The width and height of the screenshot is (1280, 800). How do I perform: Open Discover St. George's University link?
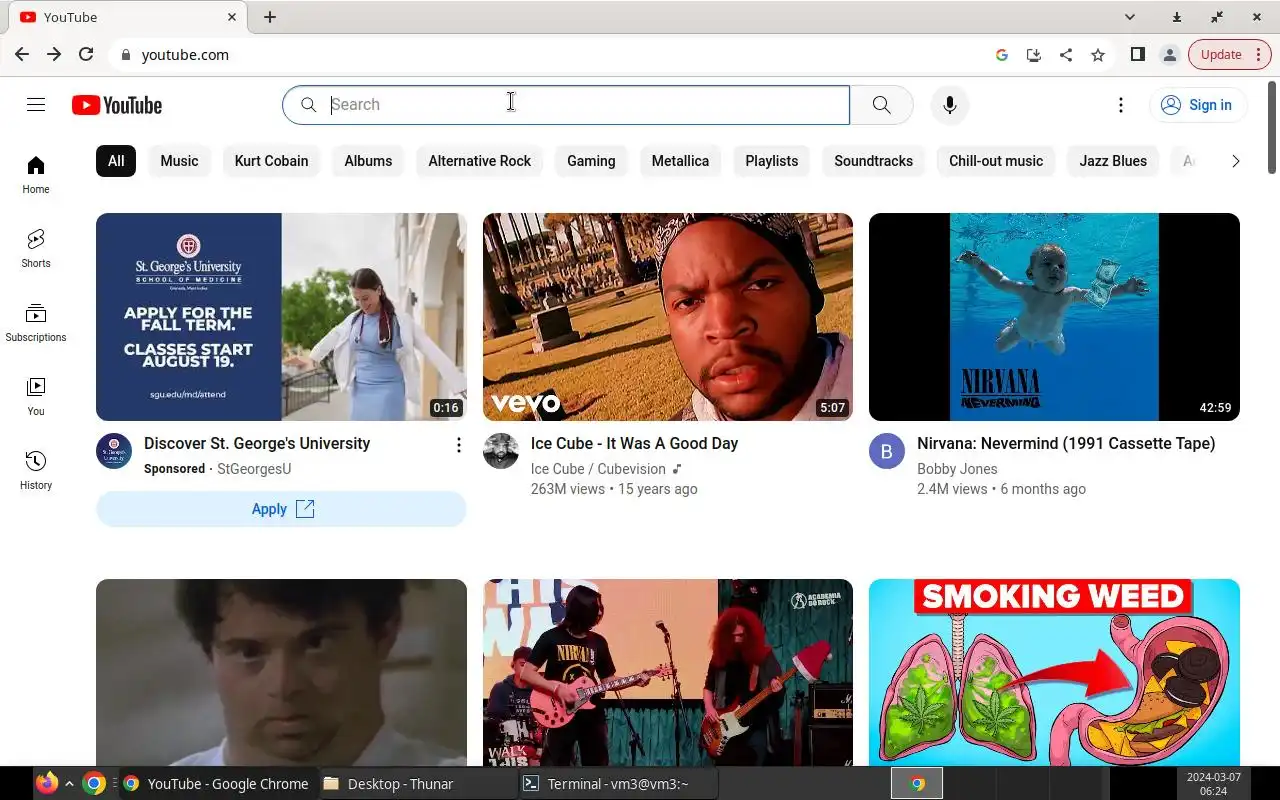click(257, 444)
